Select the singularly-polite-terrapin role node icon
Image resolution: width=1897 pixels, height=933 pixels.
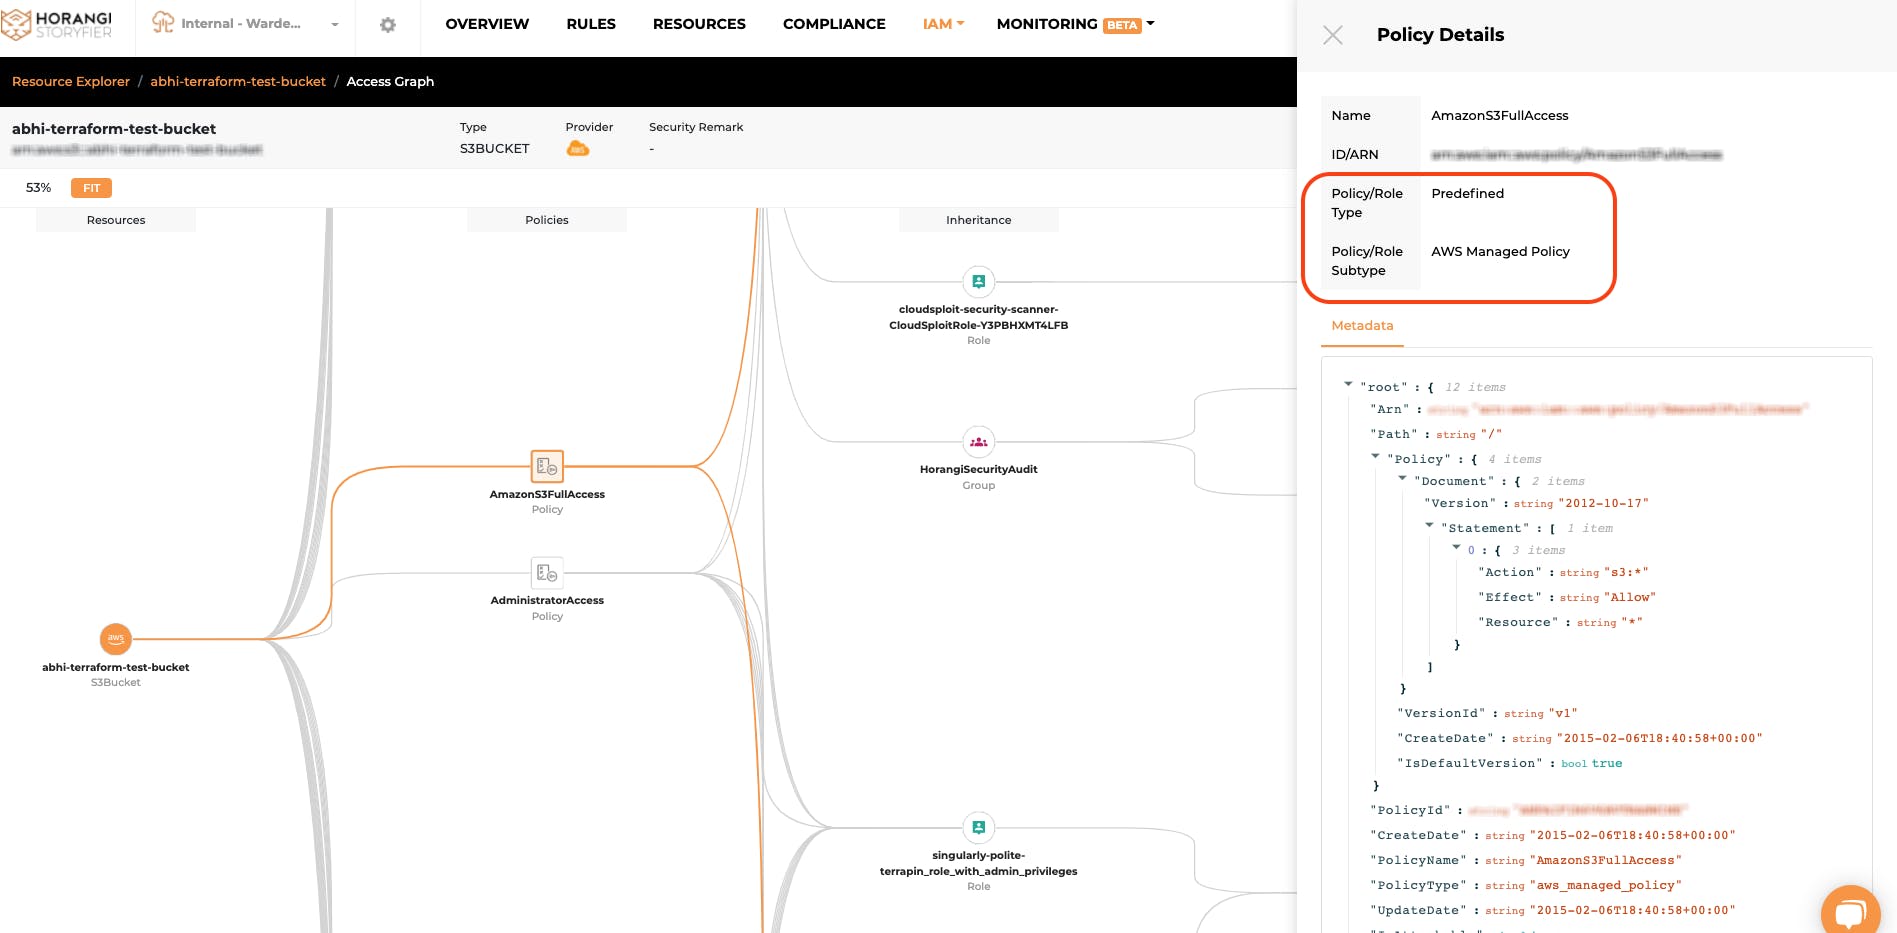click(979, 828)
